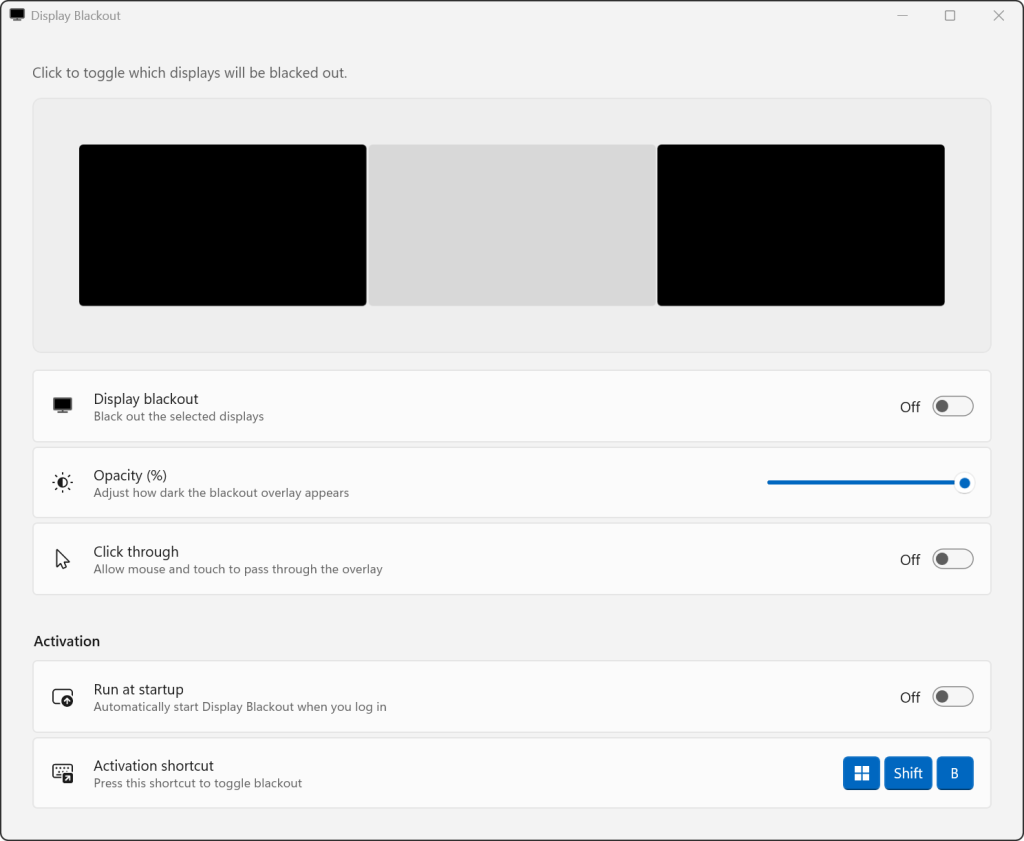
Task: Click the Opacity slider handle
Action: (963, 482)
